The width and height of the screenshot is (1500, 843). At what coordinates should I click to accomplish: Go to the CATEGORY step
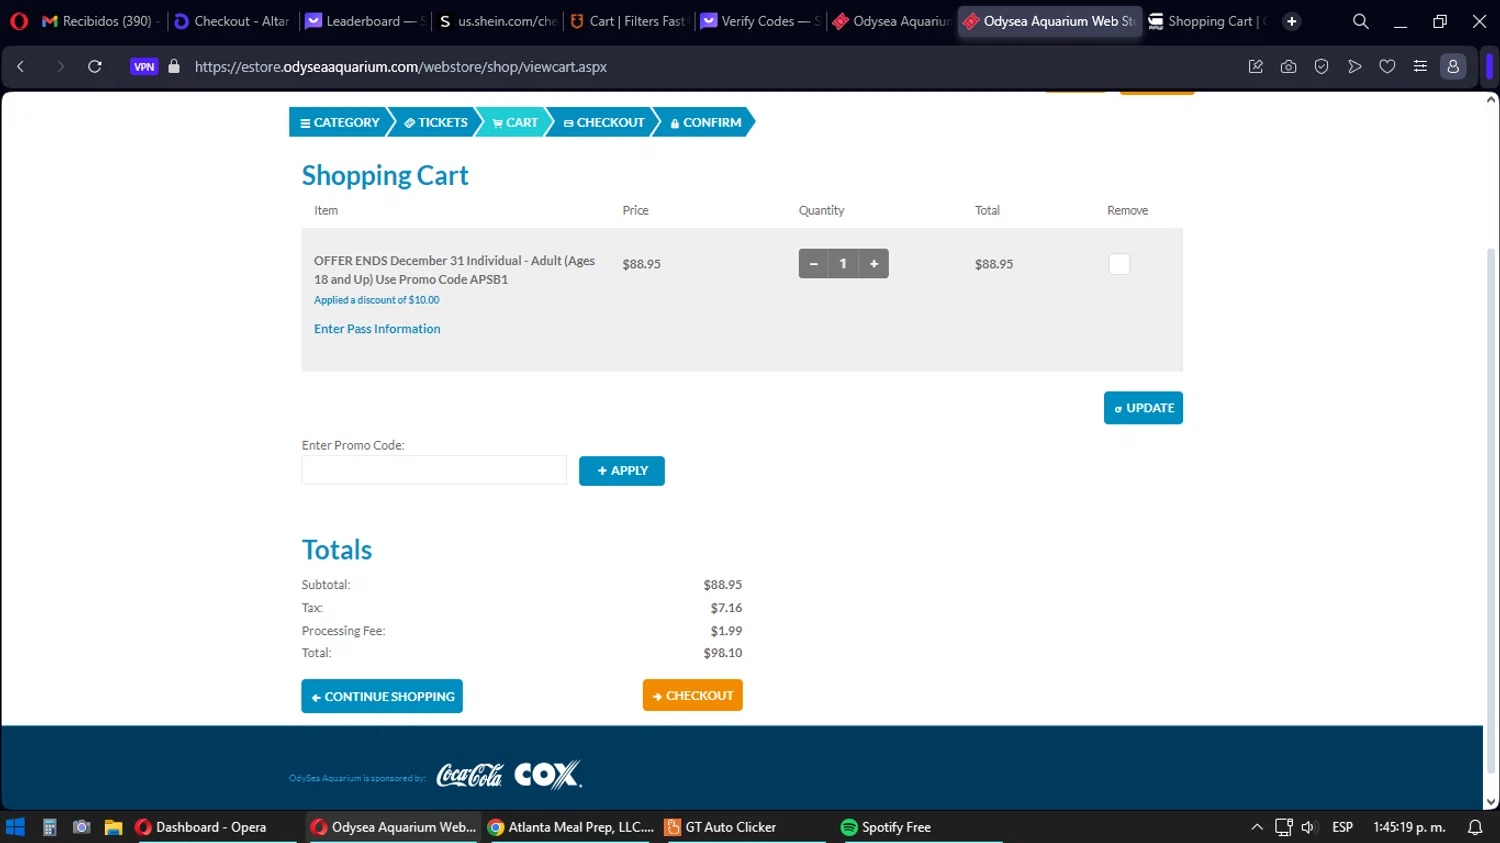coord(340,122)
